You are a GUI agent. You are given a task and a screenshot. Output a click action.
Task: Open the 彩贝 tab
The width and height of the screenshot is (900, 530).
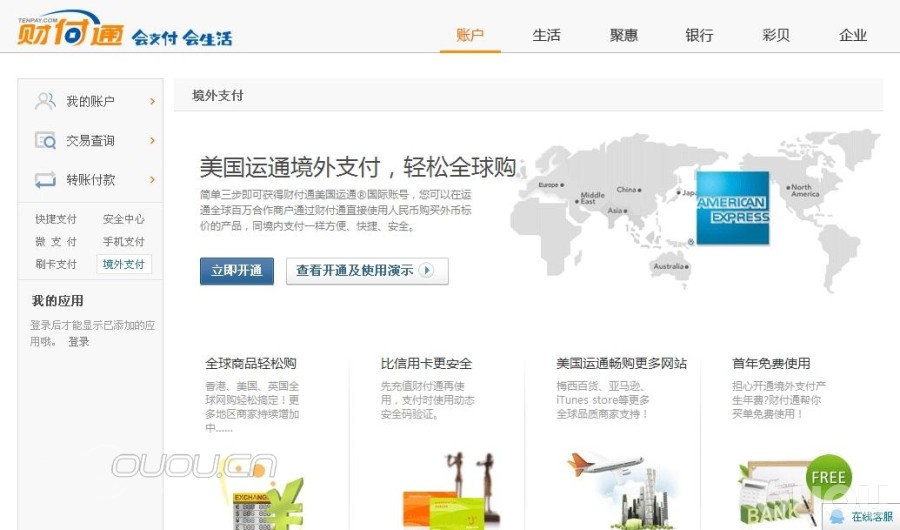pos(776,35)
